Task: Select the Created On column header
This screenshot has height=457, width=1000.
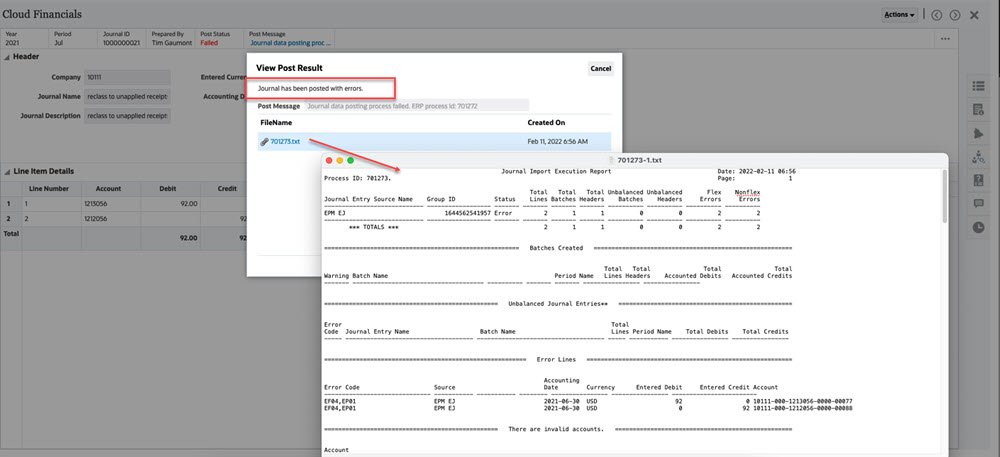Action: click(x=546, y=122)
